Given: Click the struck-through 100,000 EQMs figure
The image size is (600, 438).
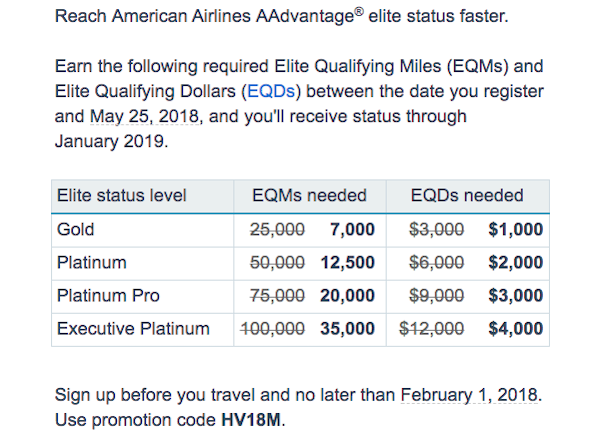Looking at the screenshot, I should tap(272, 329).
